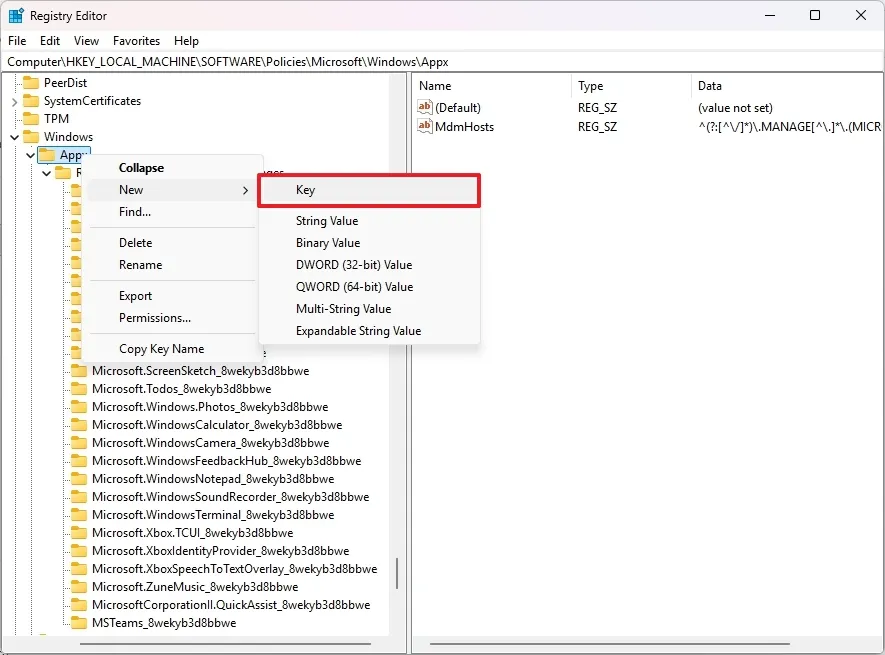Choose Key from the New submenu
The image size is (885, 655).
(306, 190)
